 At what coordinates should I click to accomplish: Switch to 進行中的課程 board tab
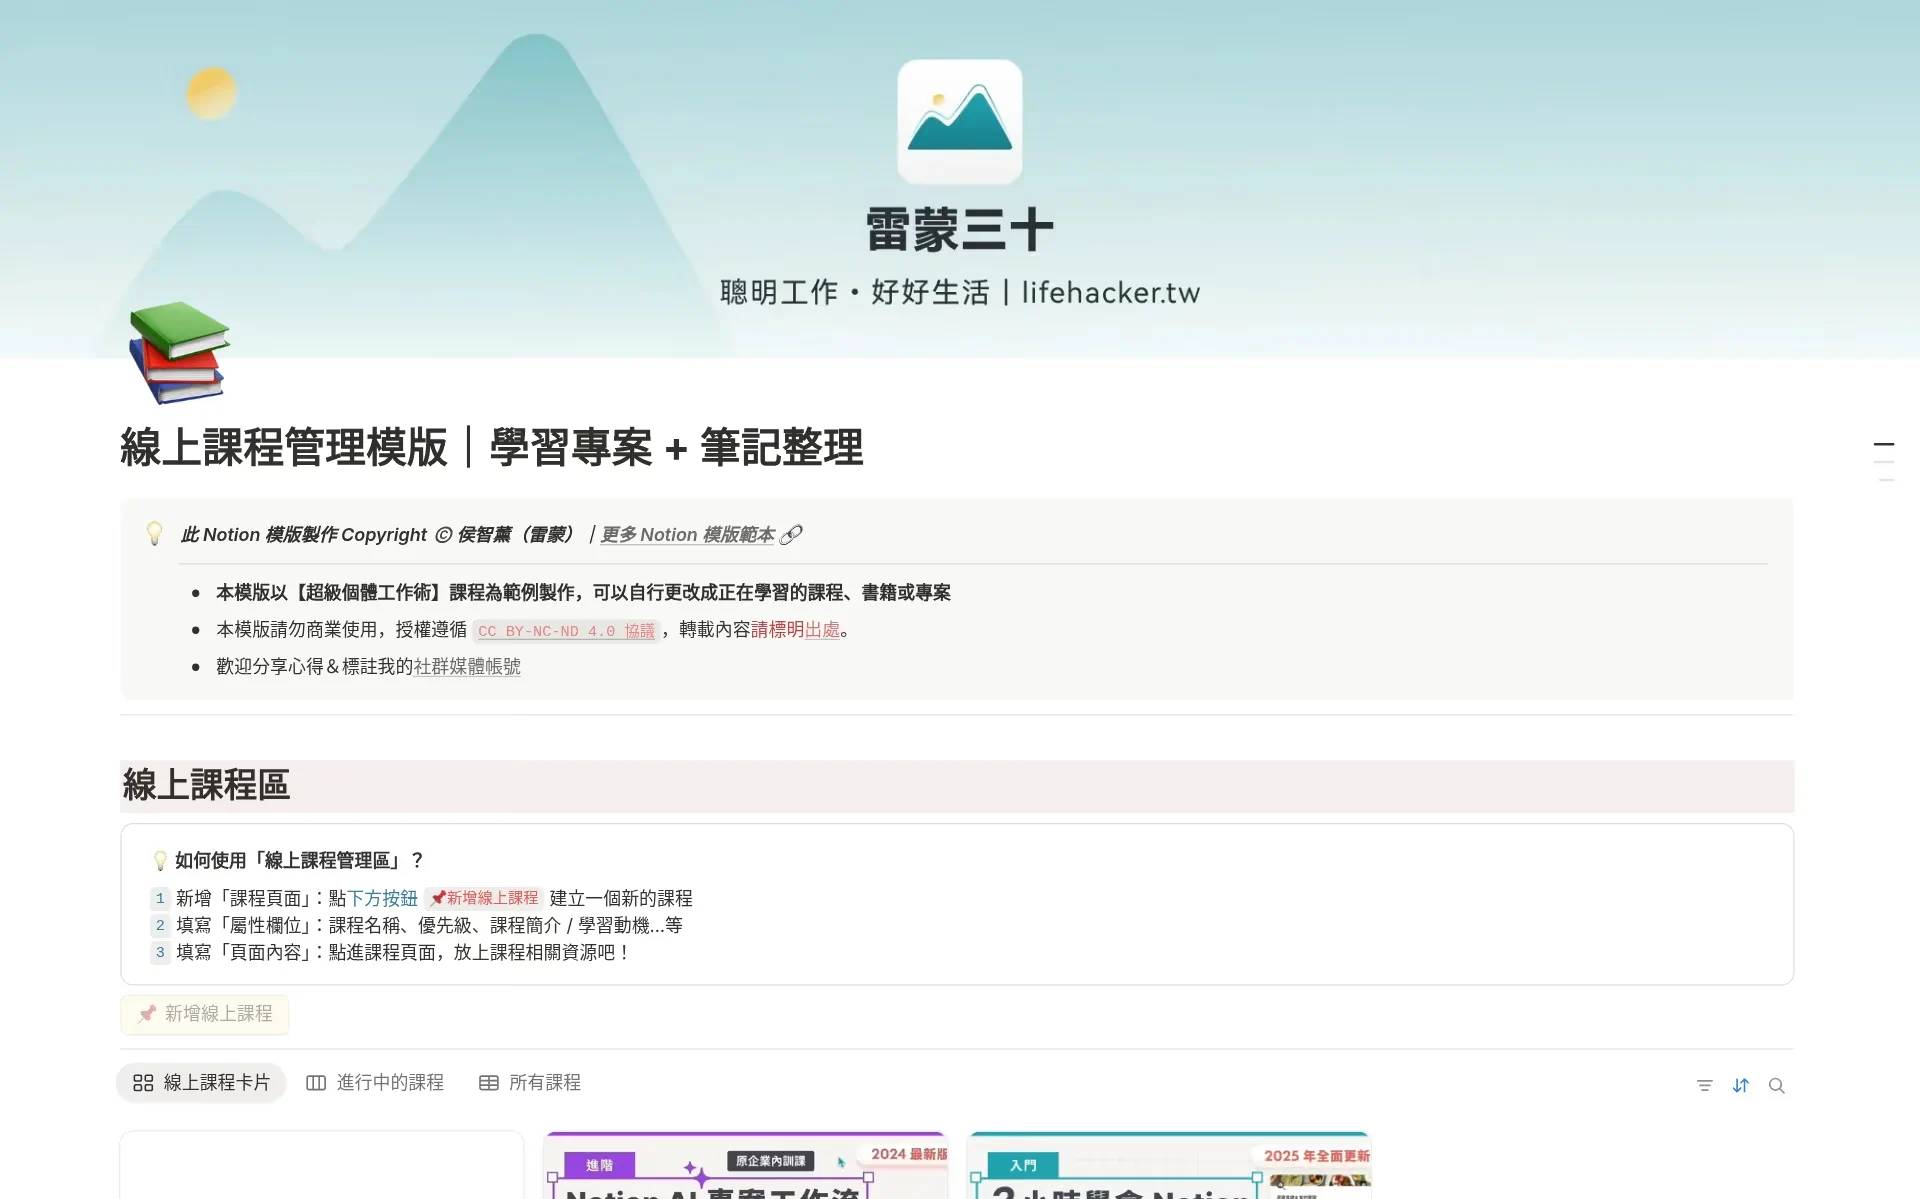[x=376, y=1083]
